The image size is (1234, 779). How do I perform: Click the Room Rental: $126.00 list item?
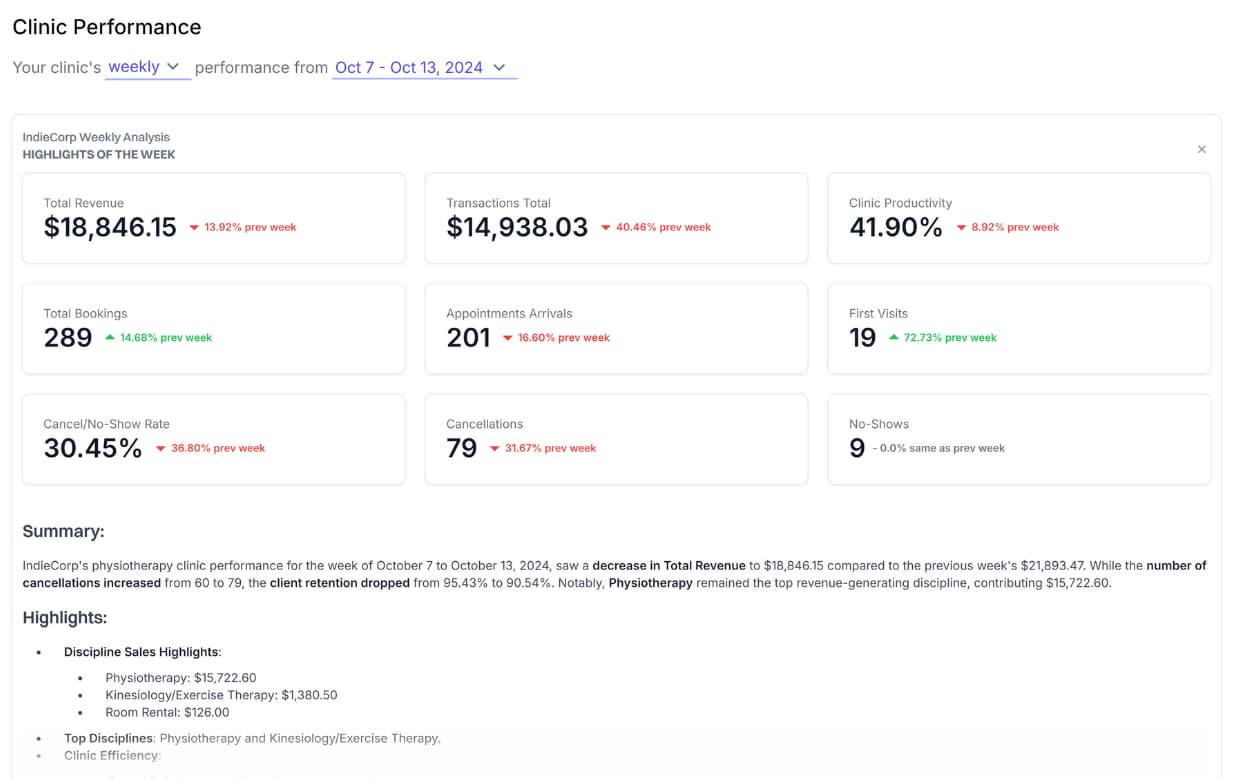click(x=167, y=712)
